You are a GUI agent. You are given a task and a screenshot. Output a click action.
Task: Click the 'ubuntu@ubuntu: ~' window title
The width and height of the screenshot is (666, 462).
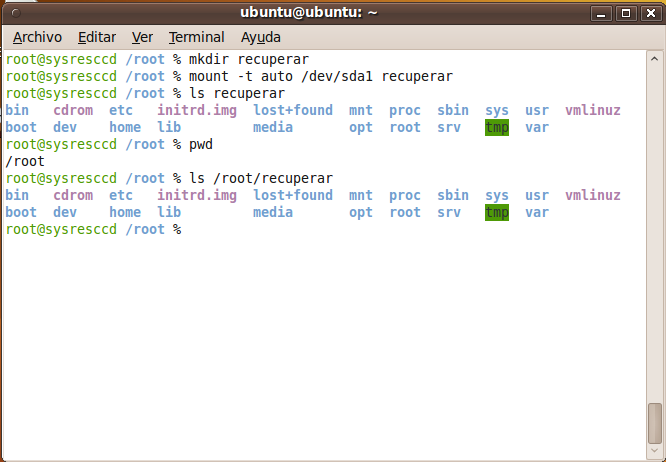click(x=309, y=13)
